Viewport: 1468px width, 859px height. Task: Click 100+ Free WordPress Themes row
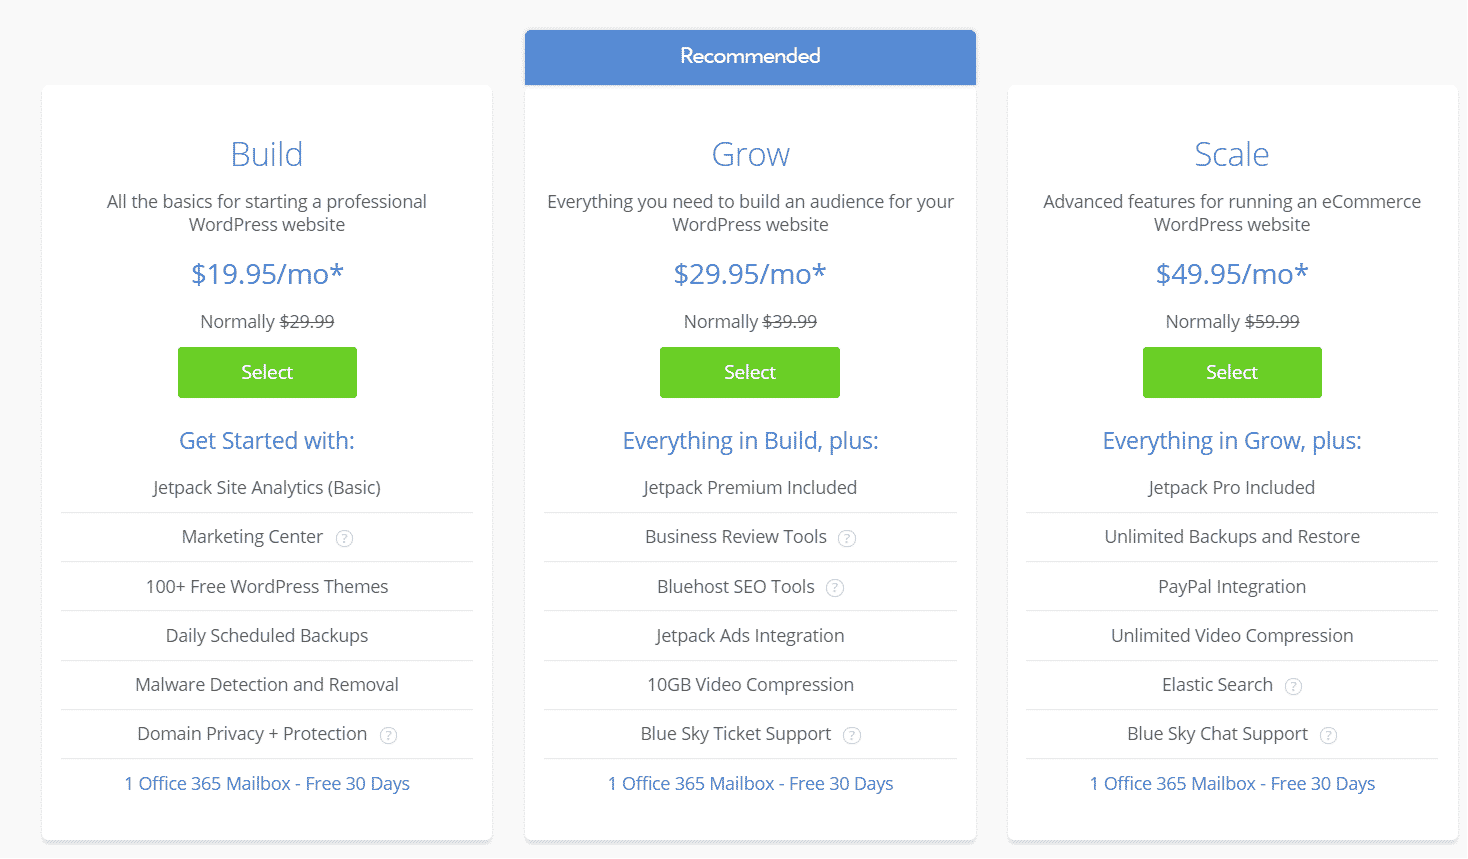pyautogui.click(x=267, y=587)
